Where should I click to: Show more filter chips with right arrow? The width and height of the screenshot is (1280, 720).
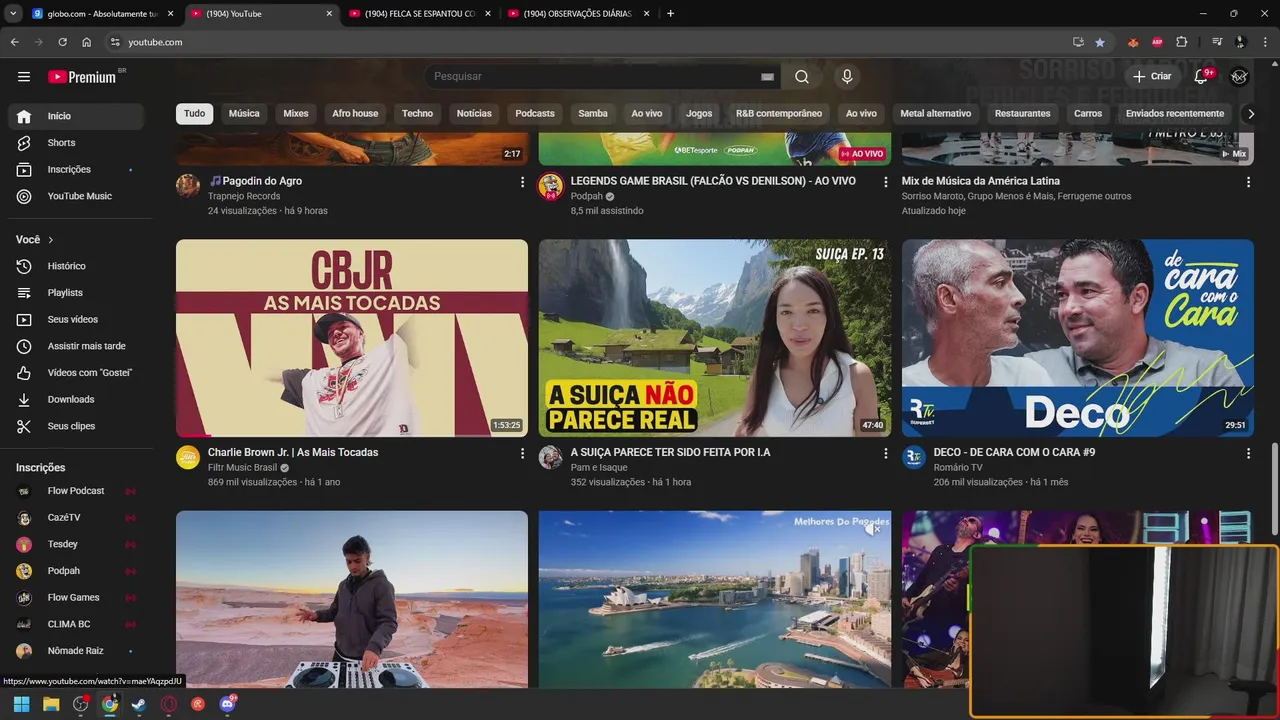[x=1250, y=114]
